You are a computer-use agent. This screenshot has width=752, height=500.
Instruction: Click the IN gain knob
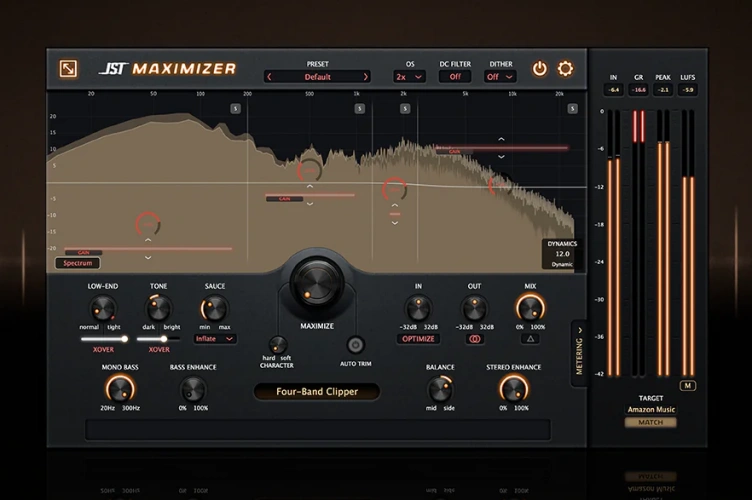click(x=418, y=308)
